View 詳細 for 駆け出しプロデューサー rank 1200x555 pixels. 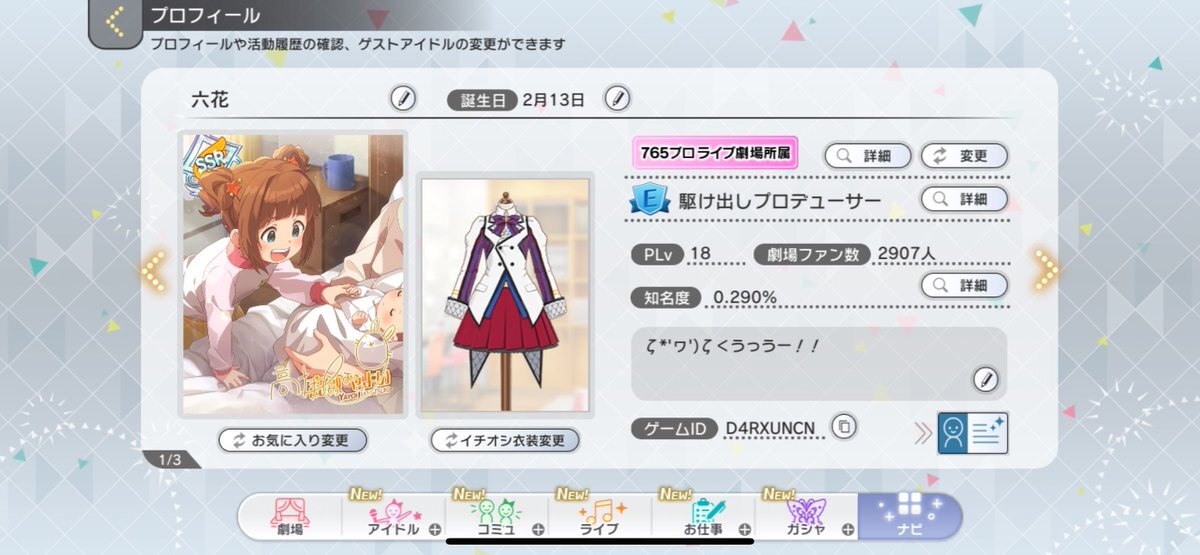964,199
